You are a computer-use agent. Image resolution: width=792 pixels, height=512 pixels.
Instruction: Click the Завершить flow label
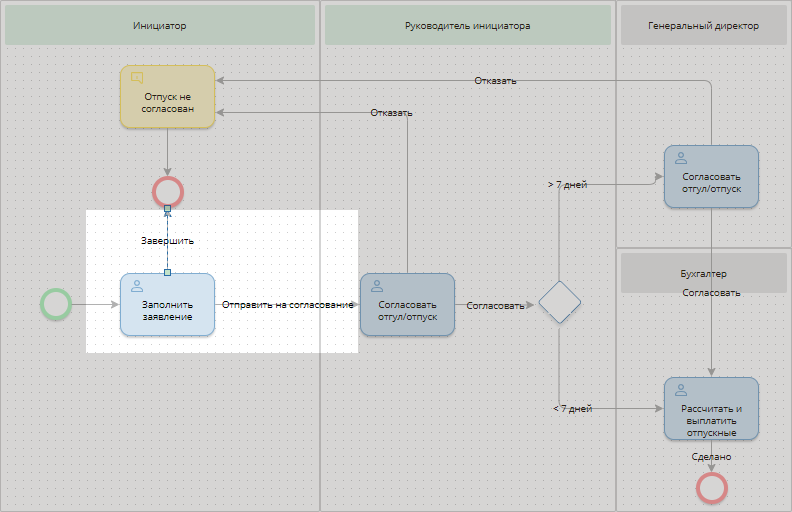pos(167,240)
